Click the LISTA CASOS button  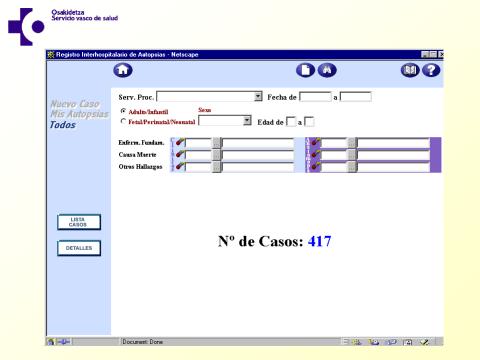[x=79, y=222]
